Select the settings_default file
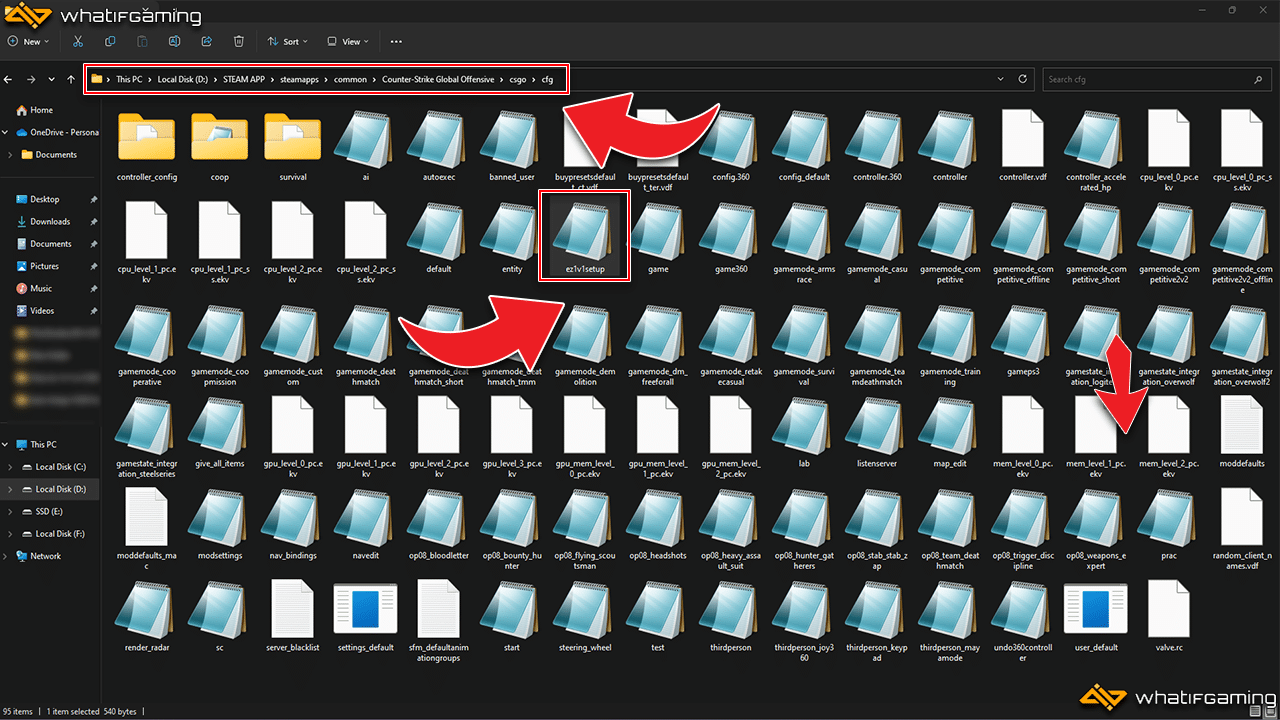The image size is (1280, 720). point(366,616)
